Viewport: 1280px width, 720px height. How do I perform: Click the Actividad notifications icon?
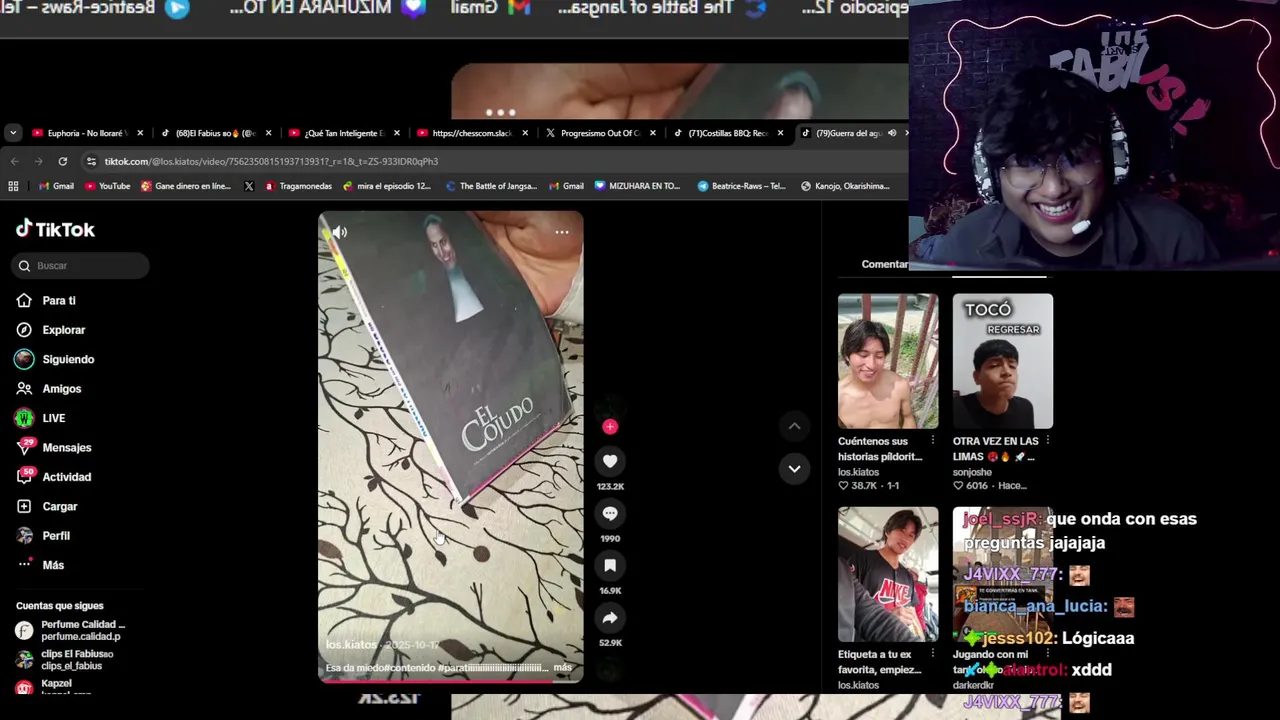[x=24, y=477]
